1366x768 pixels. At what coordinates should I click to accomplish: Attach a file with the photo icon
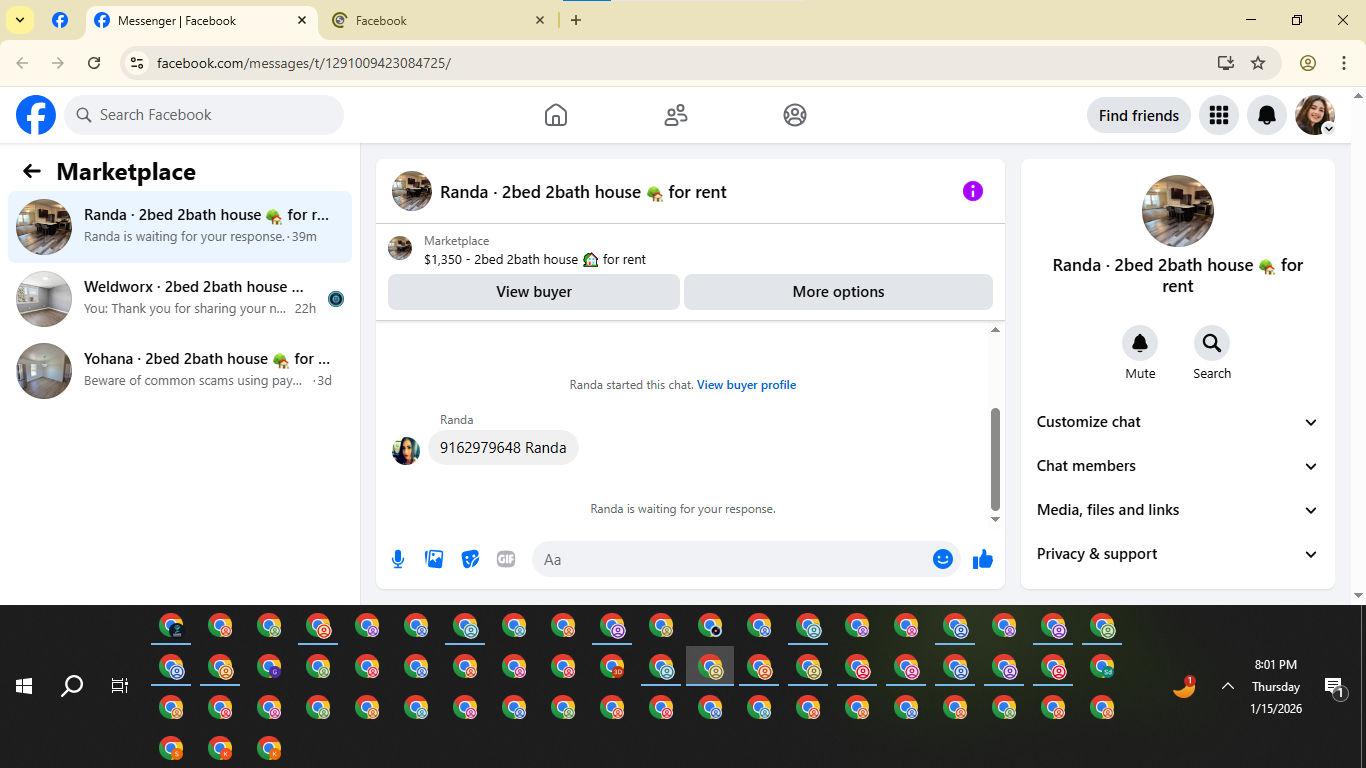pyautogui.click(x=434, y=559)
